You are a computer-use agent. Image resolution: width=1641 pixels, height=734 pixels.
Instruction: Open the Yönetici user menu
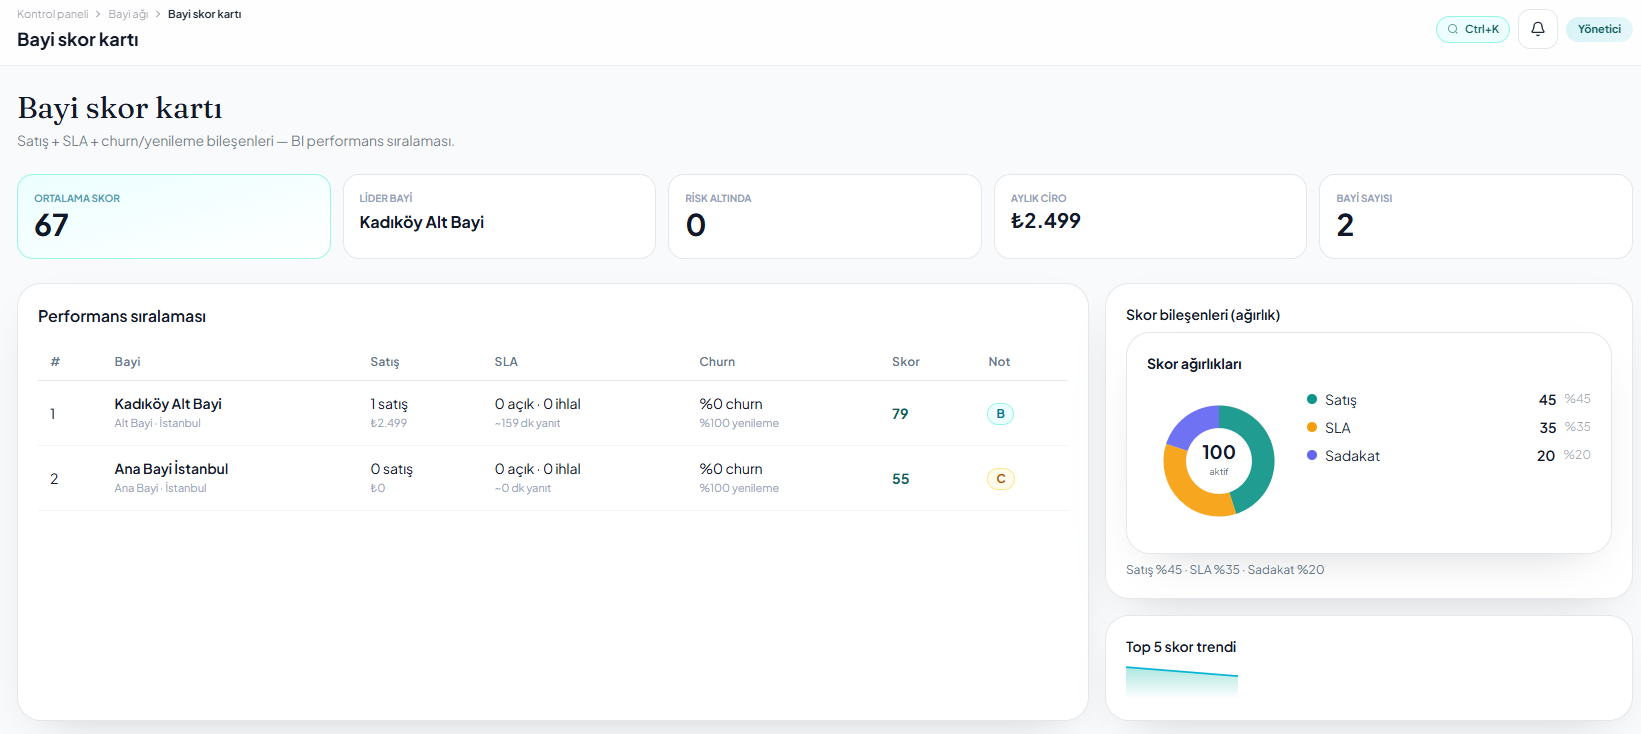click(1599, 29)
